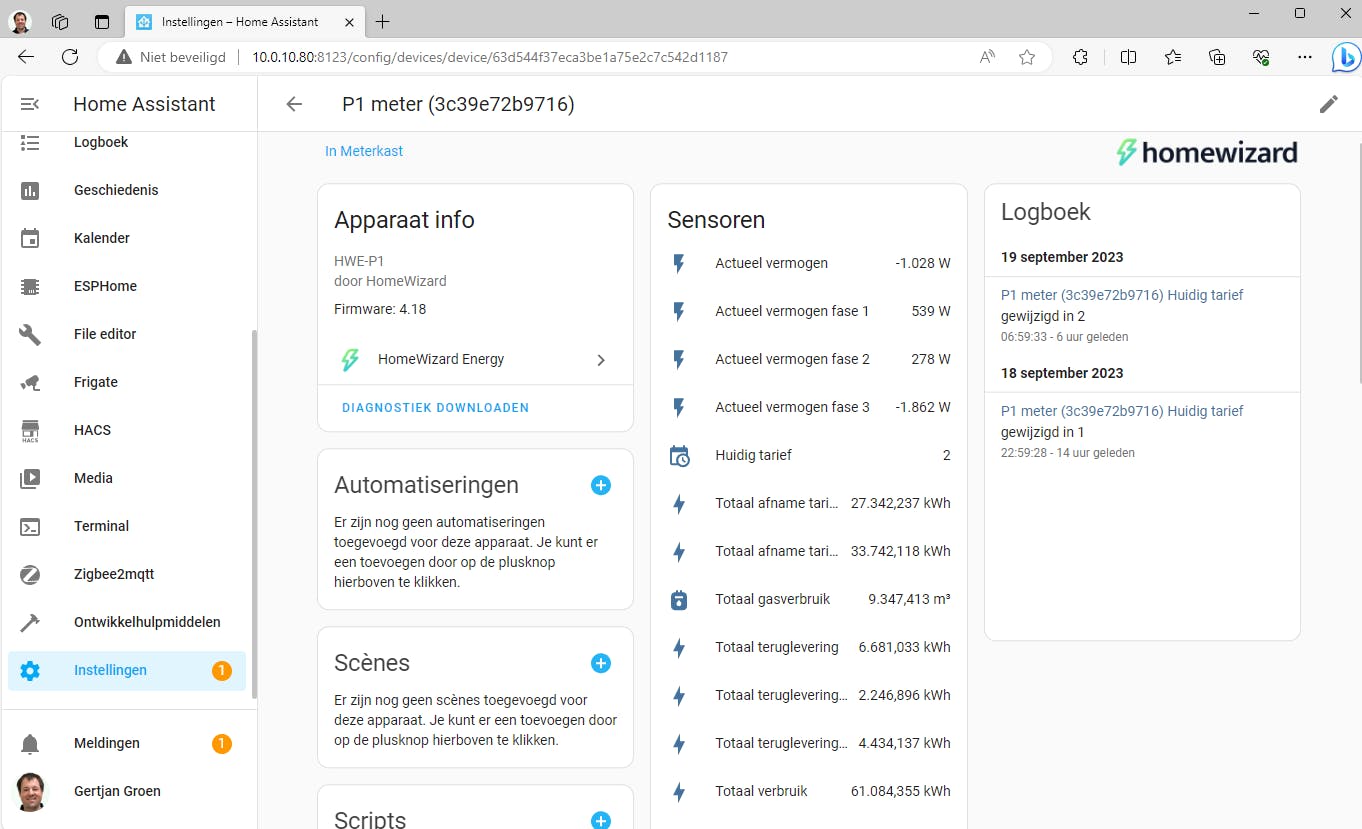This screenshot has width=1362, height=829.
Task: Click the Huidig tarief sensor icon
Action: click(679, 456)
